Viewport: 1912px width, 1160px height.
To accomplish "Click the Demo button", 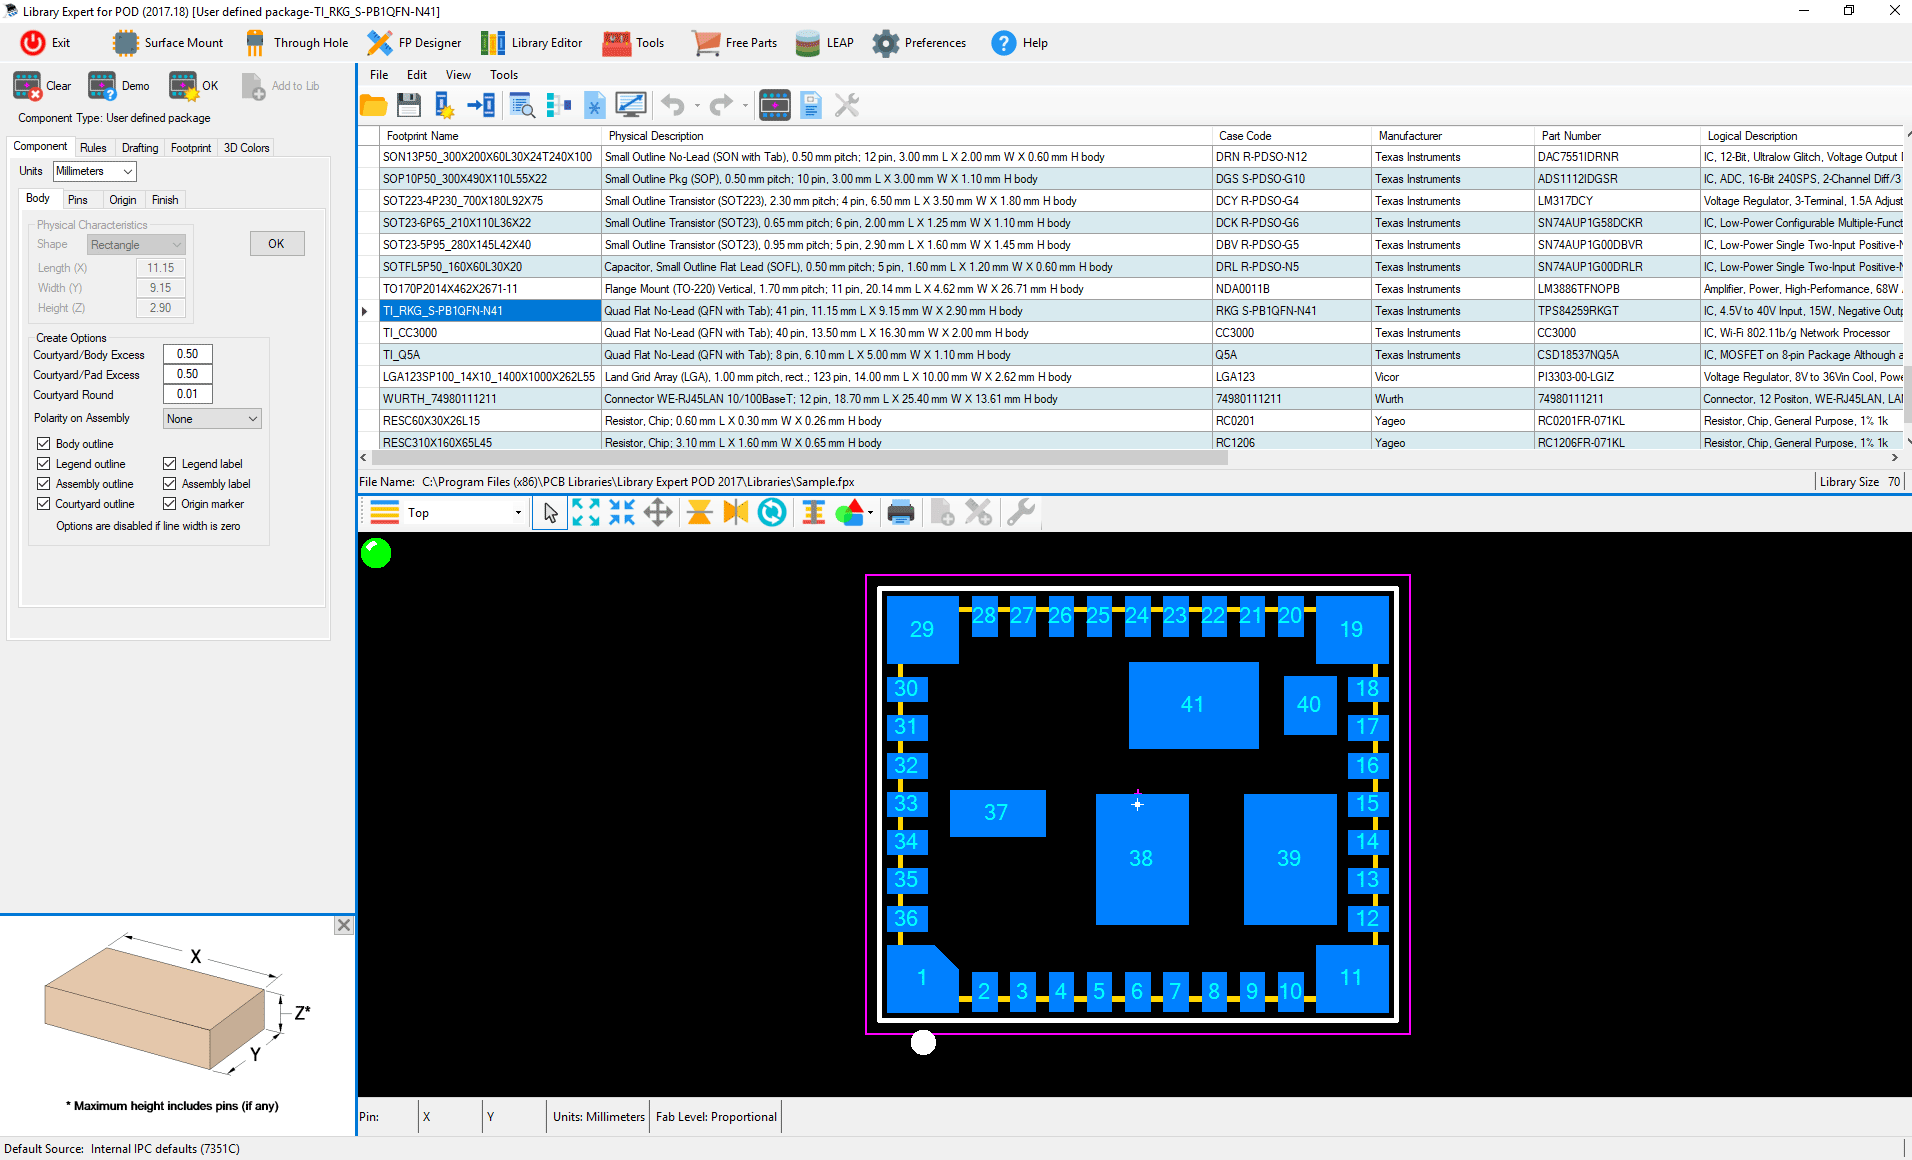I will (x=119, y=86).
